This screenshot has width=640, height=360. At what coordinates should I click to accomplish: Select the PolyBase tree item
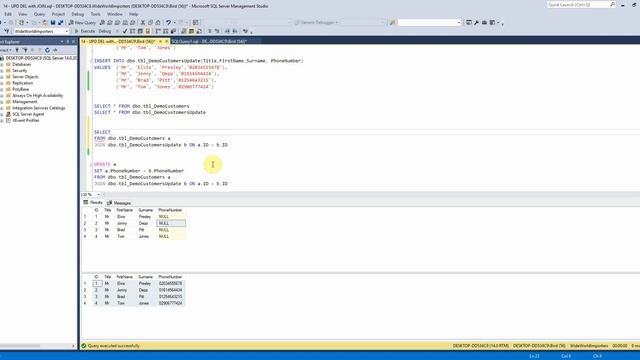tap(20, 89)
